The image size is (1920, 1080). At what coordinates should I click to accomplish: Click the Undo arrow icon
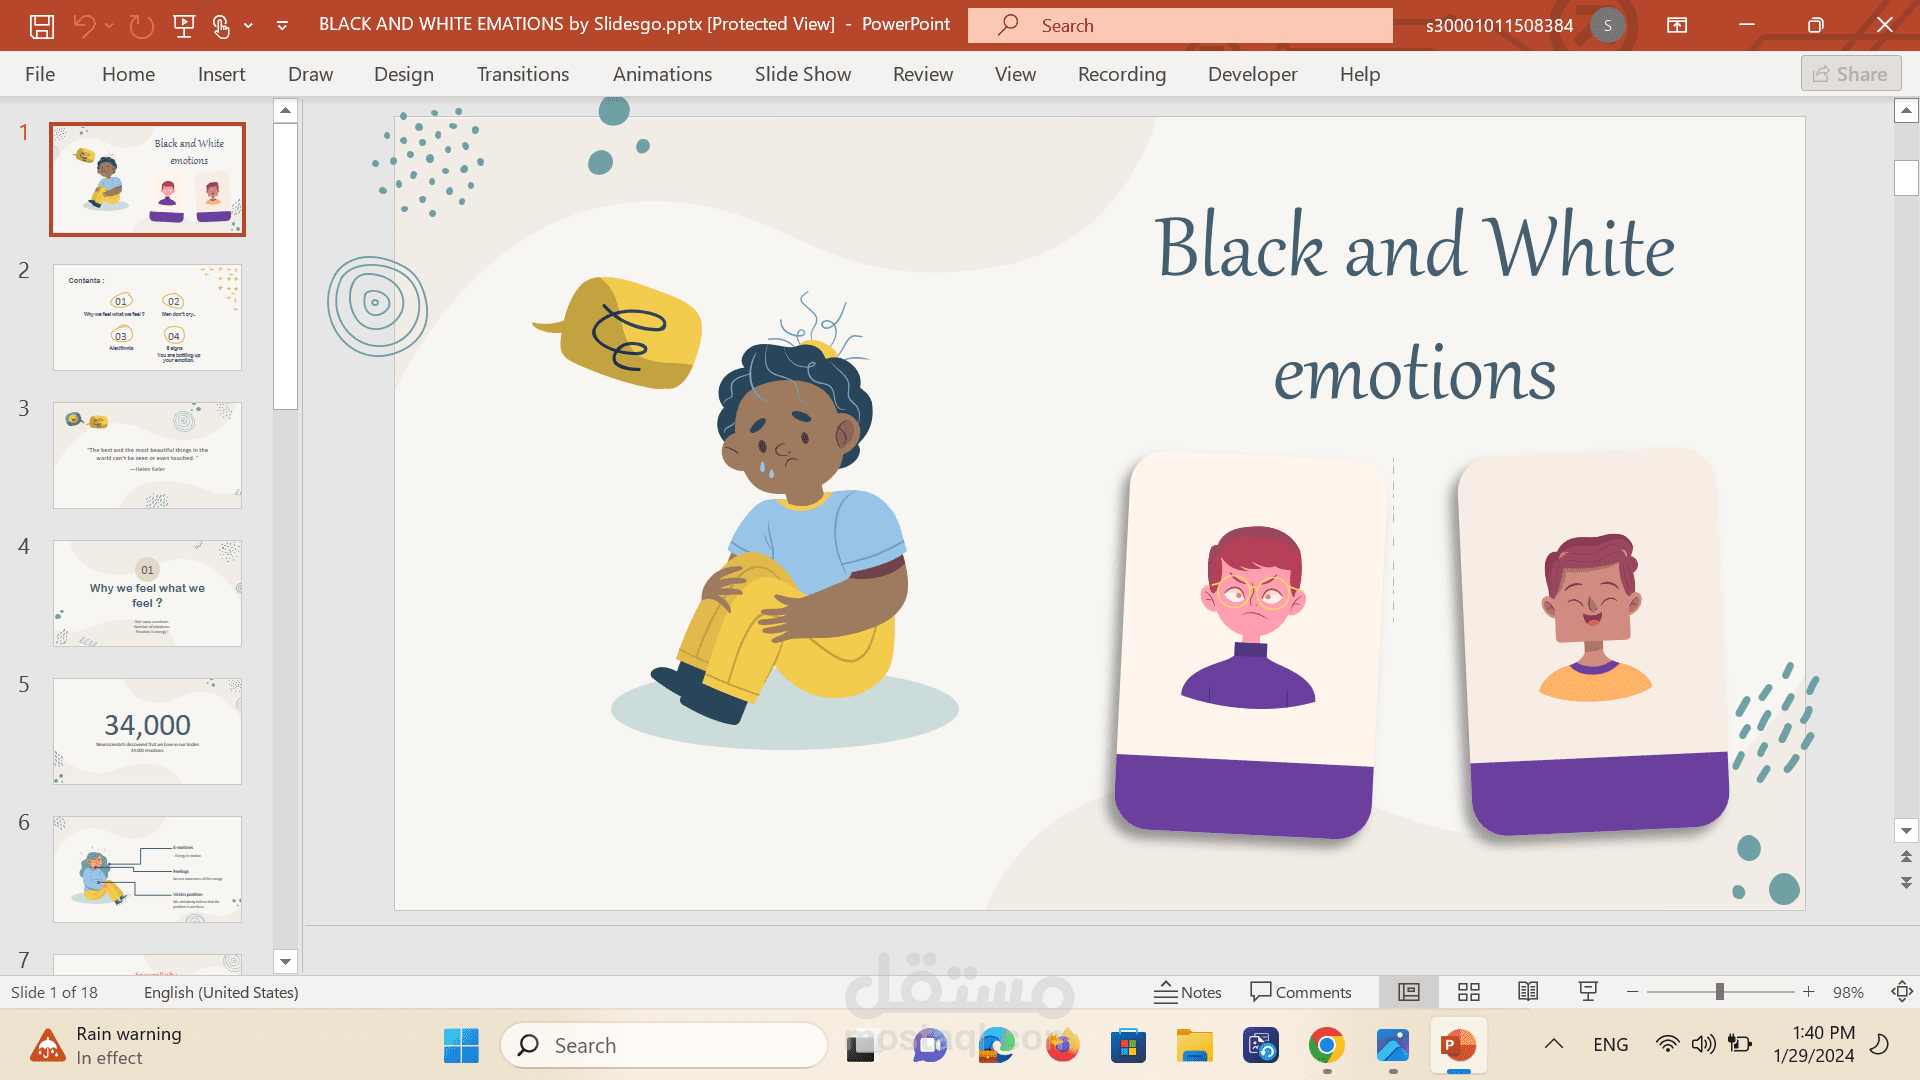(x=84, y=26)
